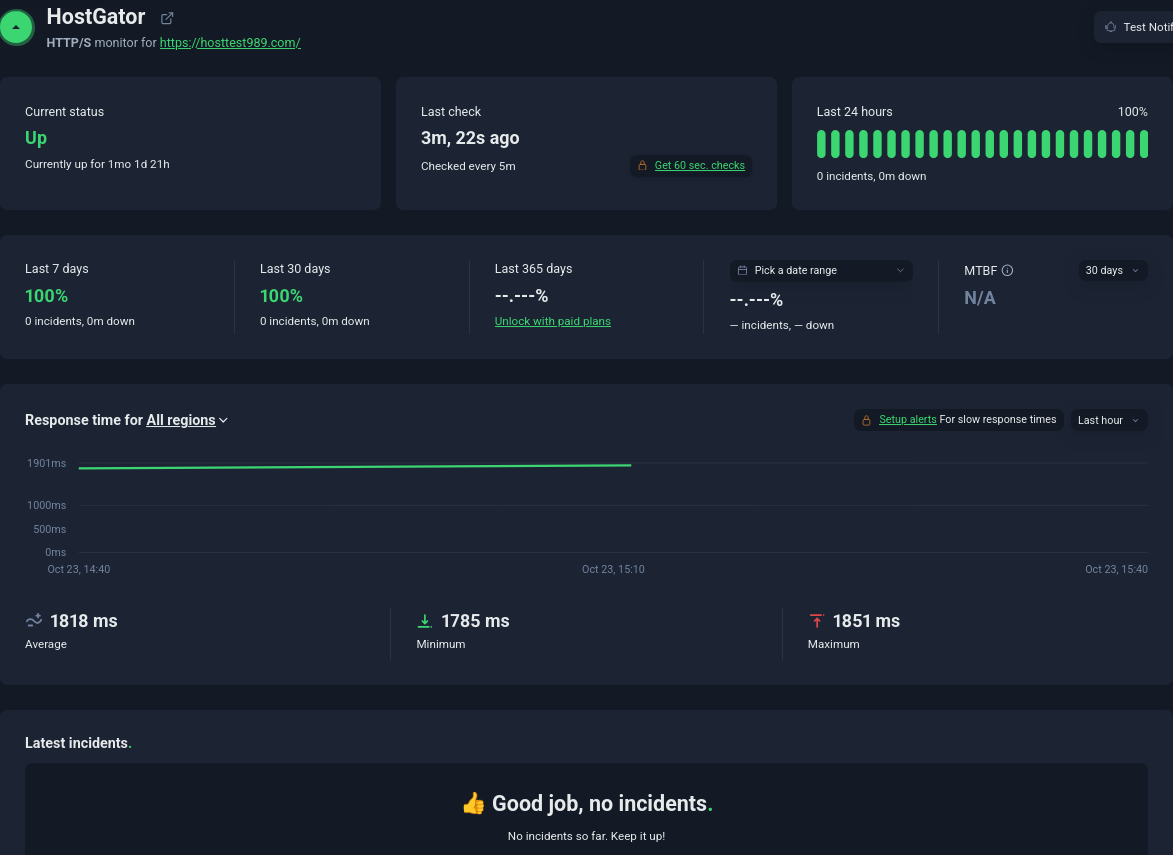Image resolution: width=1173 pixels, height=855 pixels.
Task: Click the bell icon in Test Notification
Action: click(x=1111, y=27)
